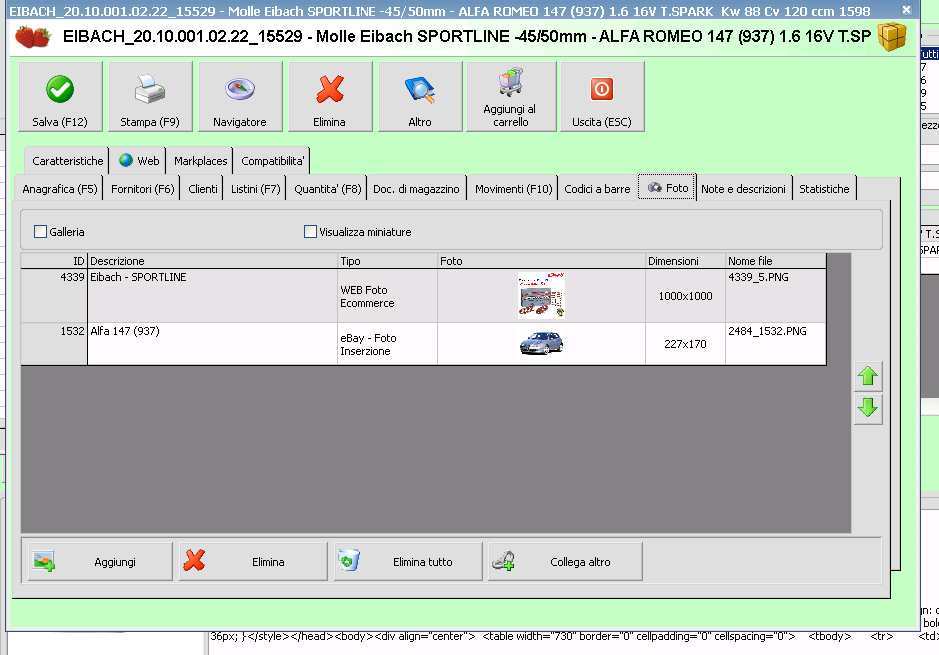Open Note e descrizioni tab
This screenshot has height=655, width=939.
[x=743, y=189]
